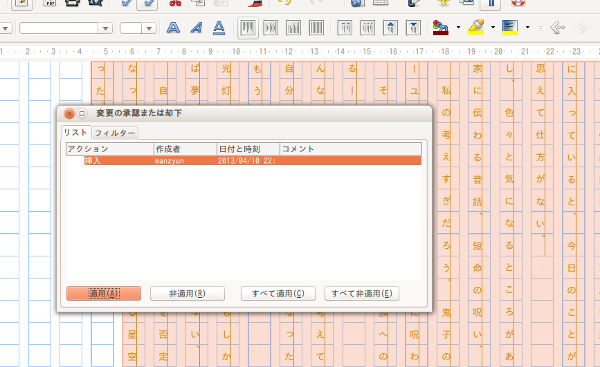Sort by 日付と時刻 column header

[x=248, y=149]
